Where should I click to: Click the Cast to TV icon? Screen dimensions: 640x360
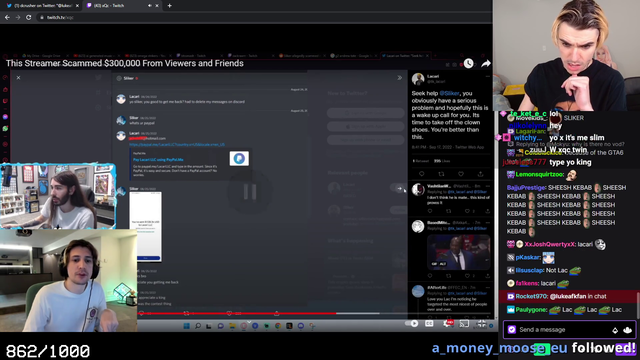(x=464, y=324)
